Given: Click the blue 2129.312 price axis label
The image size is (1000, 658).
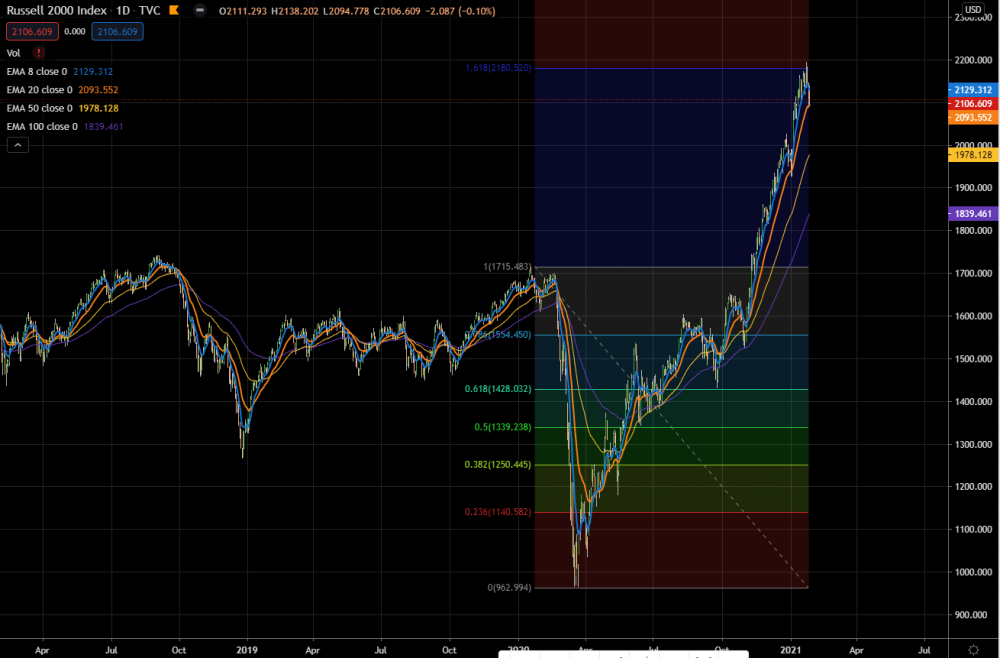Looking at the screenshot, I should [x=973, y=90].
